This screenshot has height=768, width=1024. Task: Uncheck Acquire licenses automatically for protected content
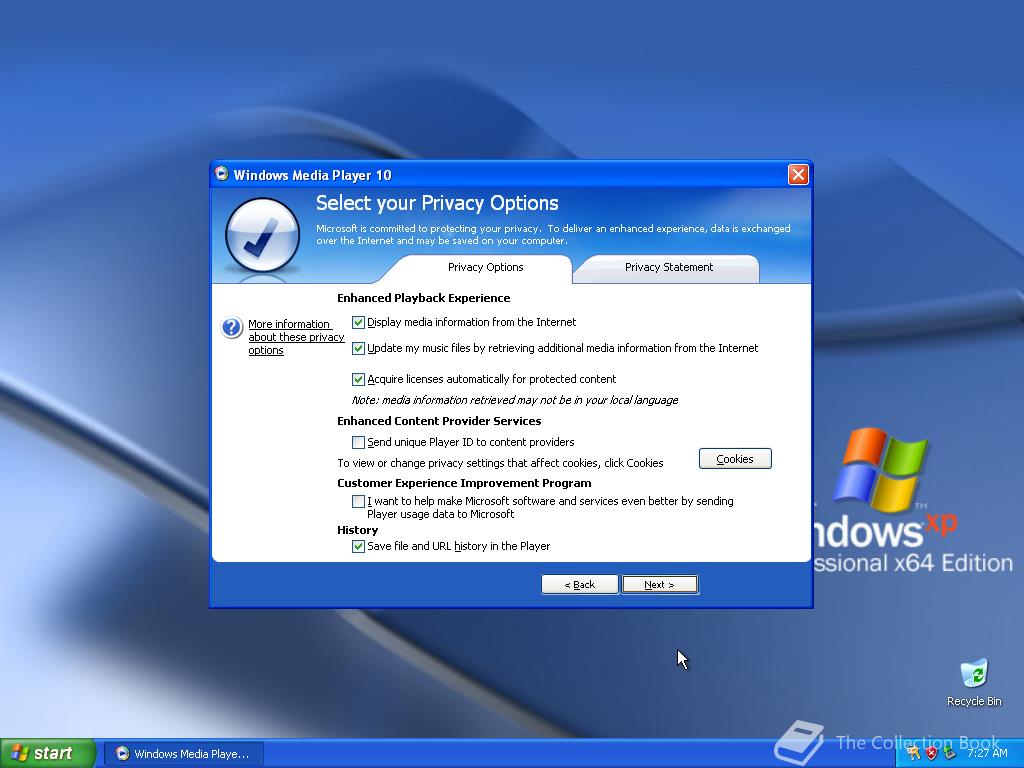(x=358, y=379)
